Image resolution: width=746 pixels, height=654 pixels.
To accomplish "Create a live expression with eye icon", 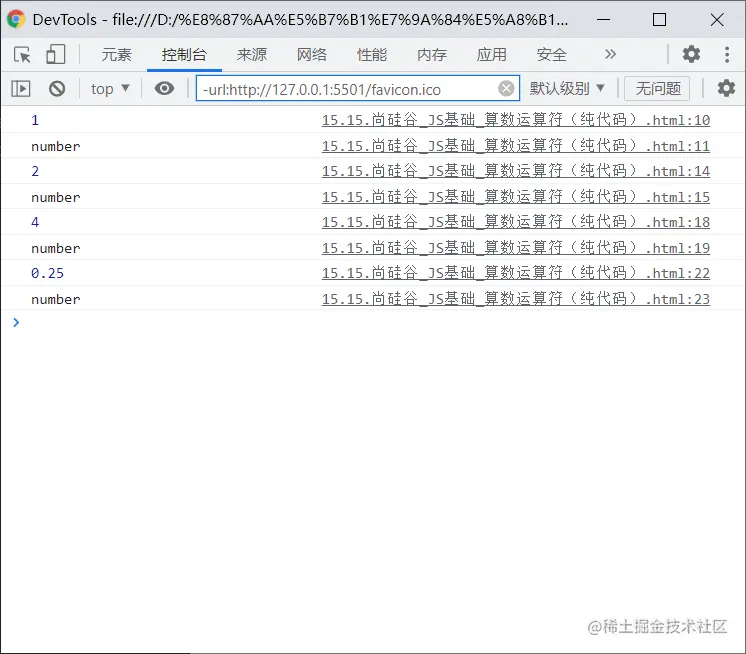I will pos(164,88).
